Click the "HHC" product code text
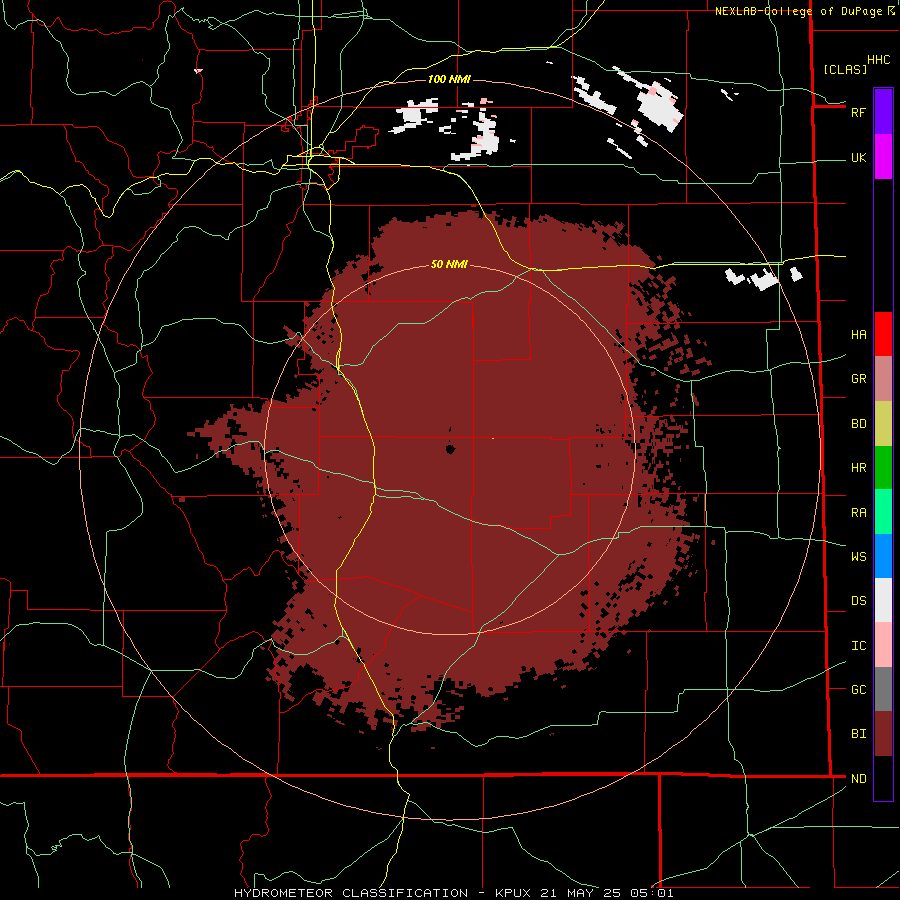The width and height of the screenshot is (900, 900). pyautogui.click(x=879, y=60)
